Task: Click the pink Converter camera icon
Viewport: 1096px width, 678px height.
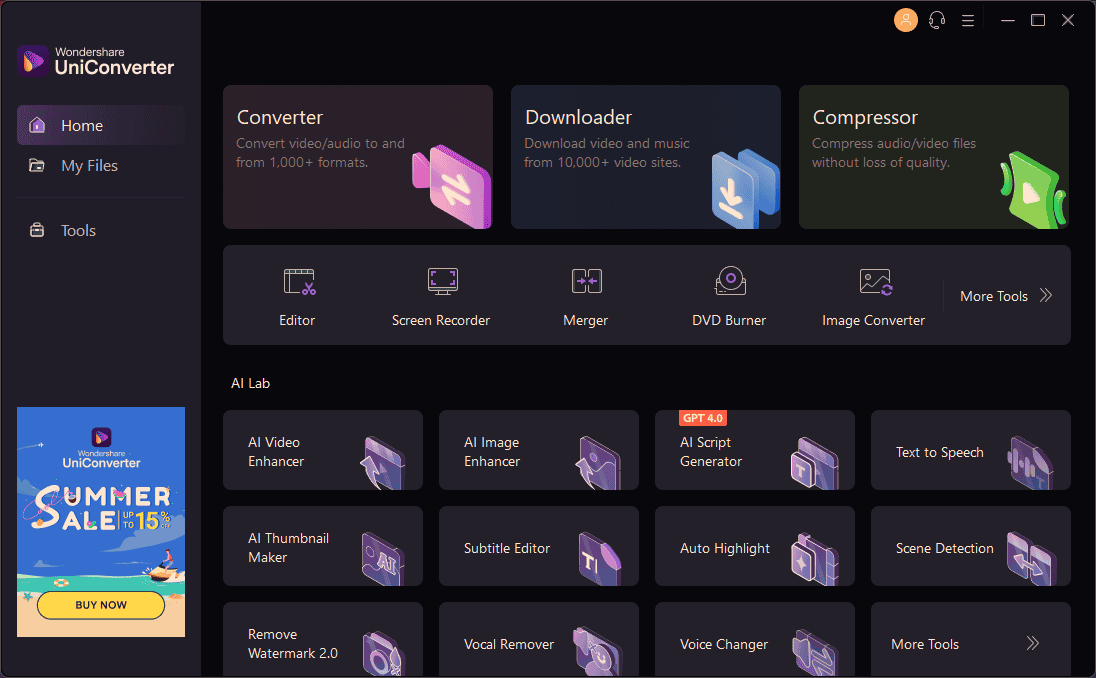Action: click(452, 186)
